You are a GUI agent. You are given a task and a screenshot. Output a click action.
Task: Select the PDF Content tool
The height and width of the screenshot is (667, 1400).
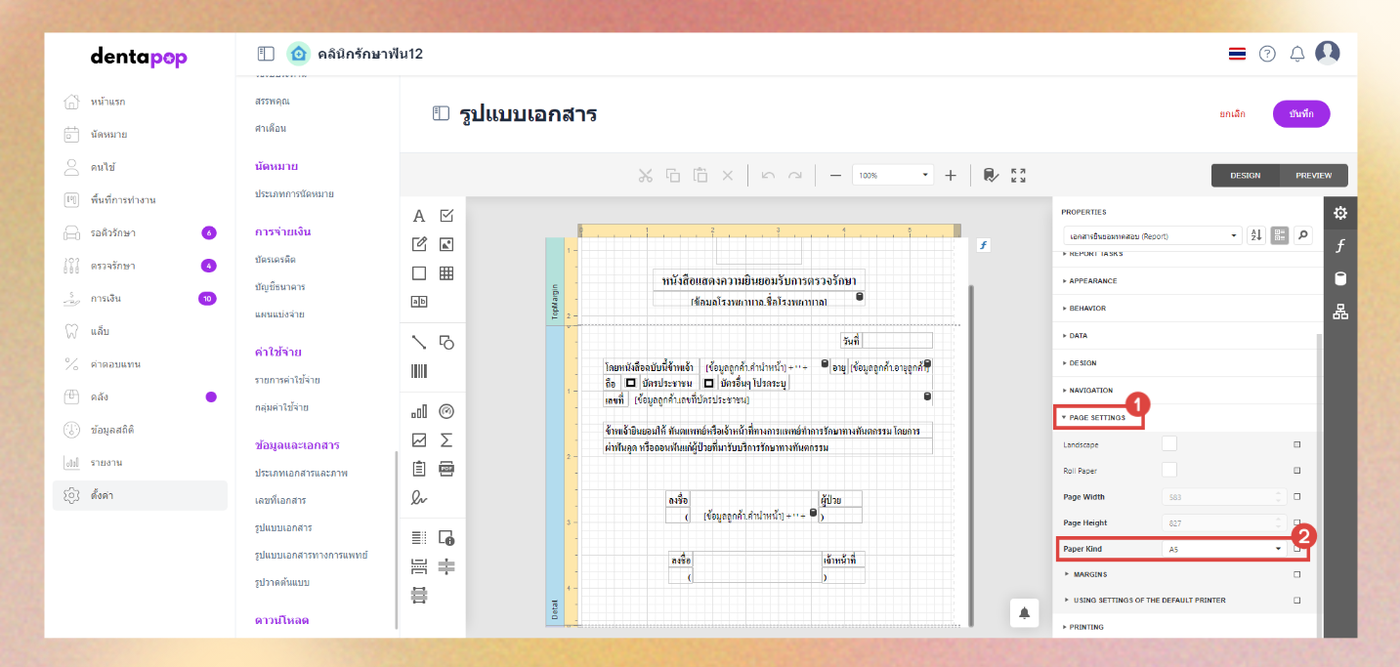pyautogui.click(x=447, y=468)
